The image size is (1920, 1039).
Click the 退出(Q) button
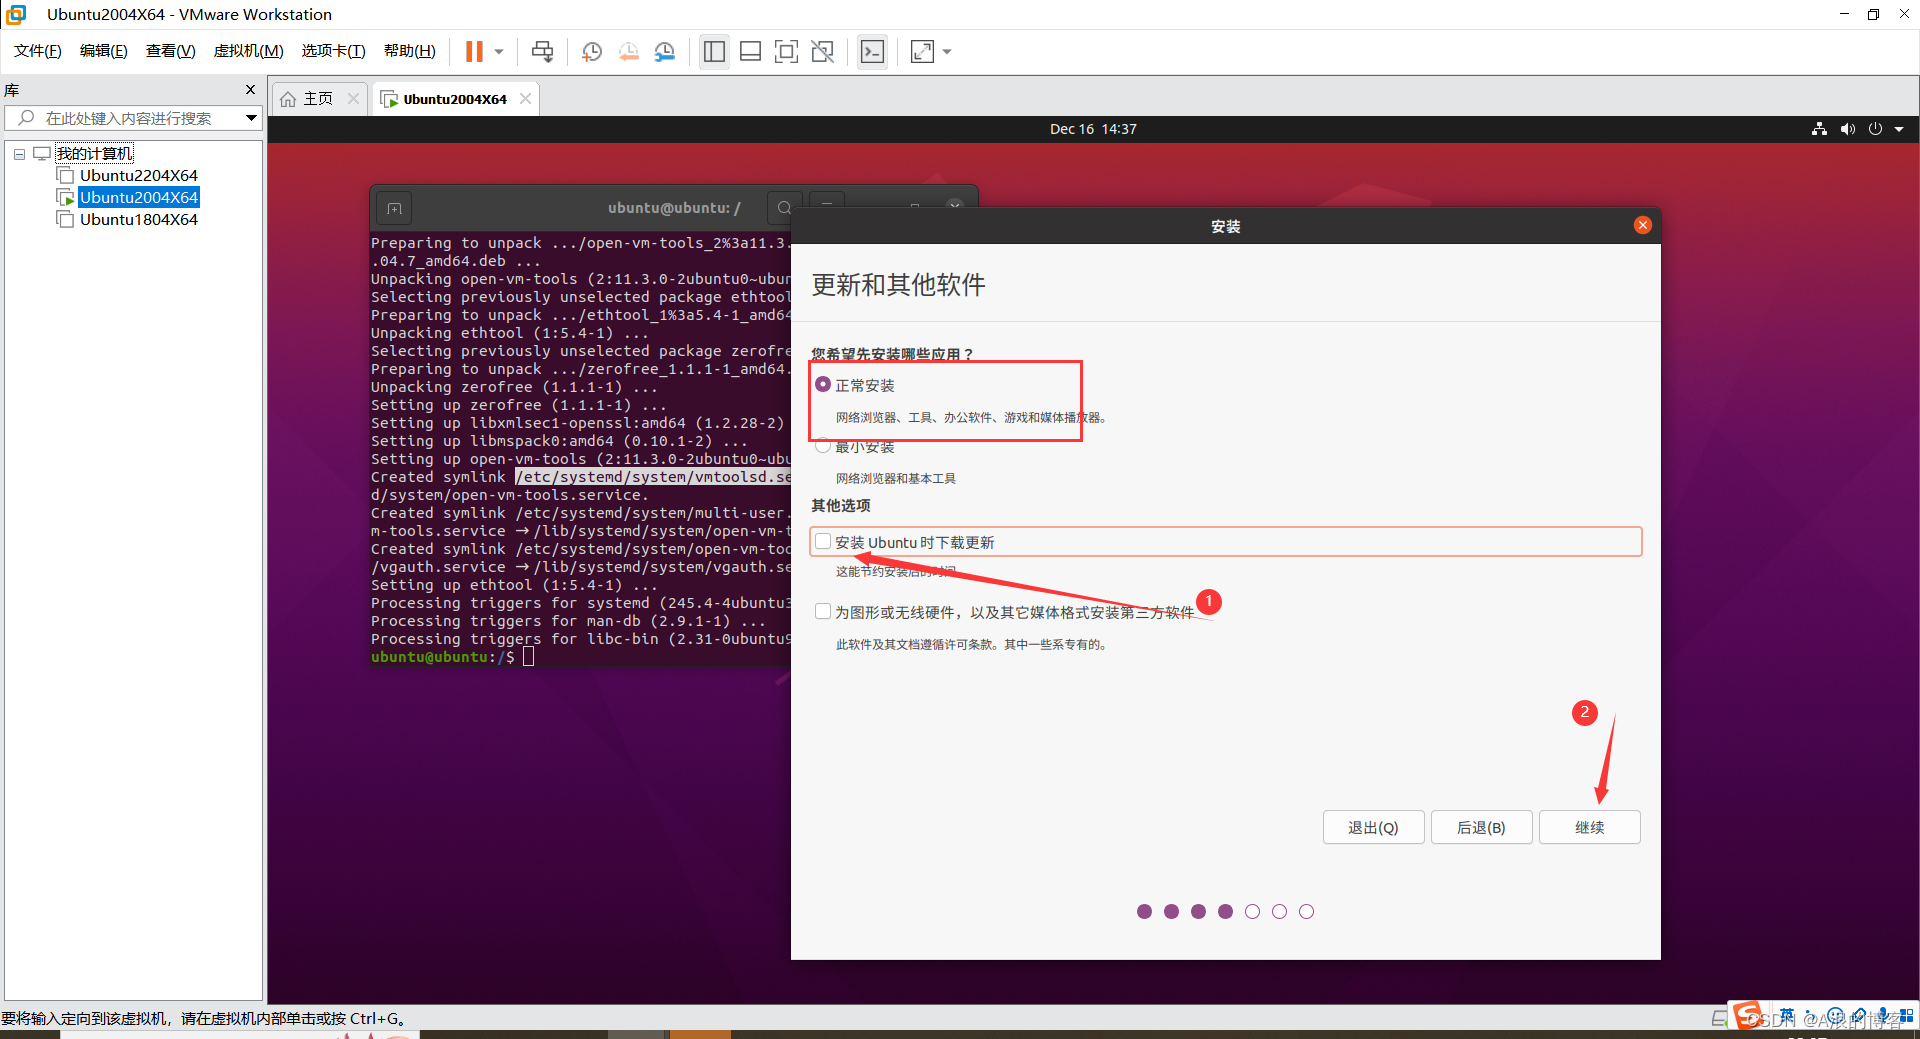coord(1373,827)
